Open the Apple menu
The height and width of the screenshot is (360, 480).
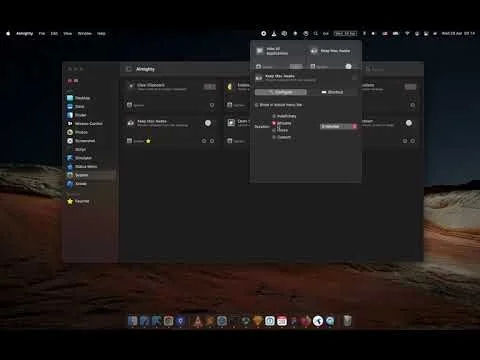tap(8, 33)
